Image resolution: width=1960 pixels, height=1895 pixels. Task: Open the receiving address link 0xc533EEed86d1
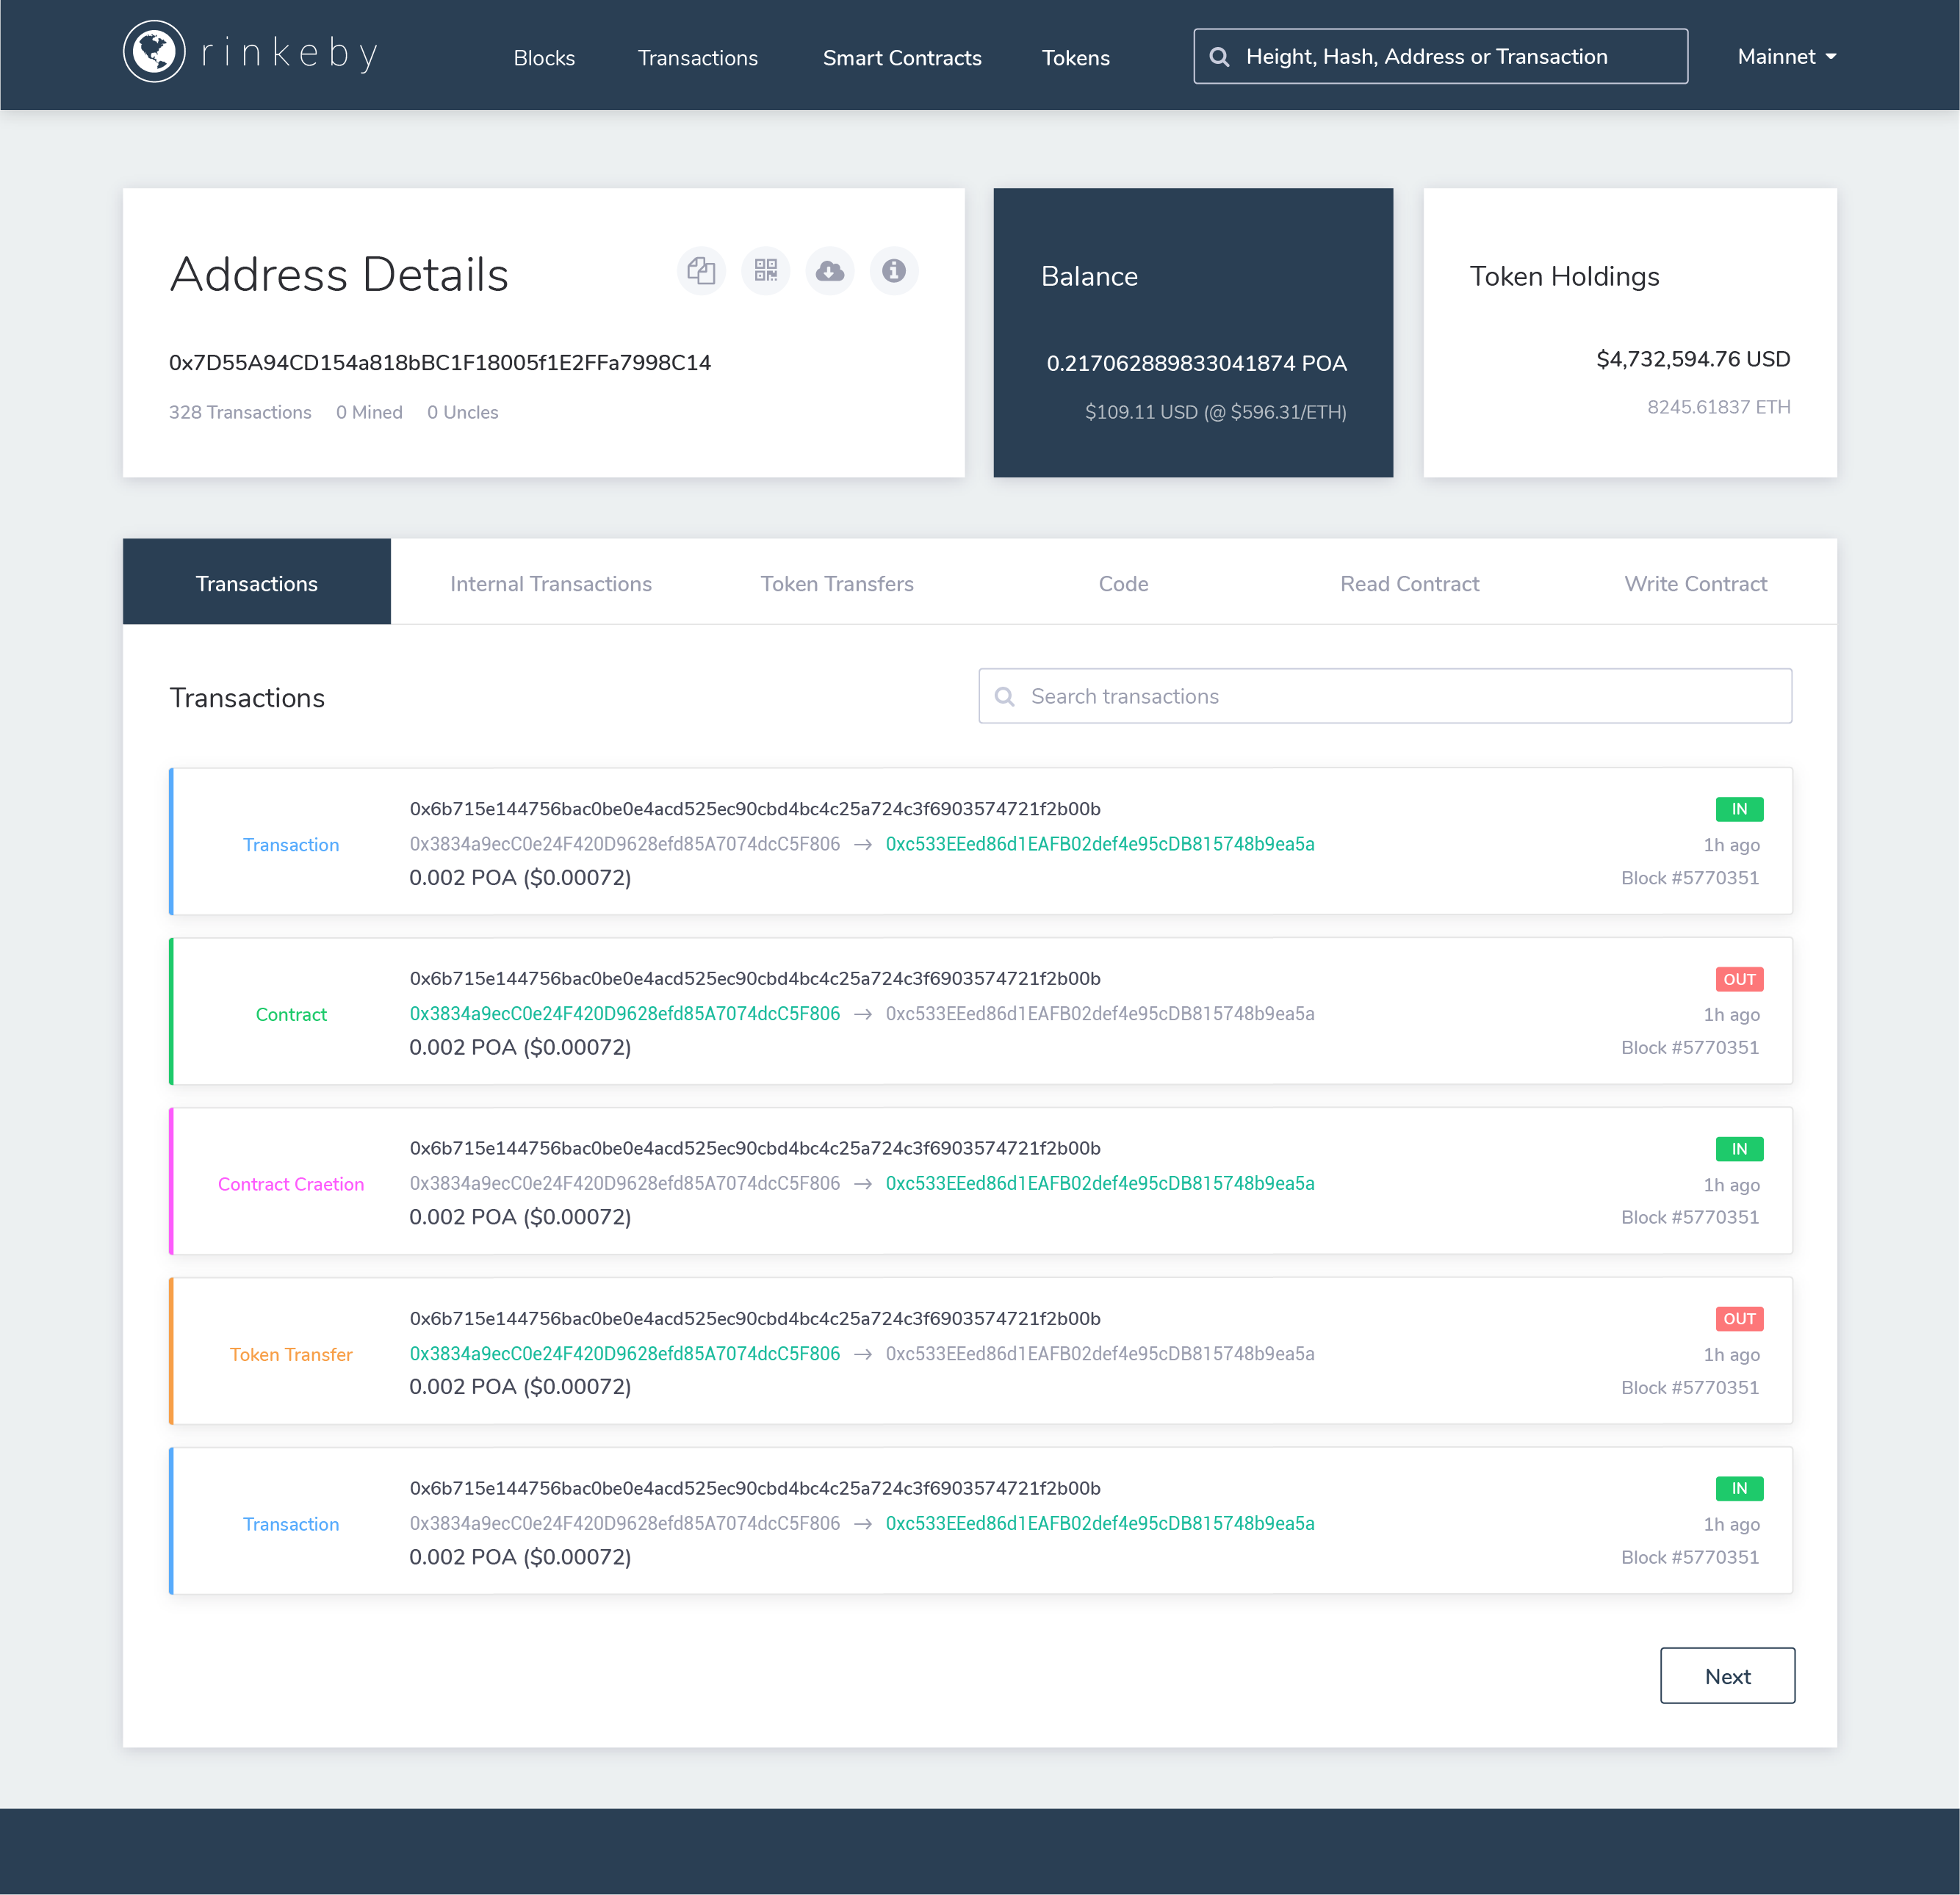coord(1098,845)
